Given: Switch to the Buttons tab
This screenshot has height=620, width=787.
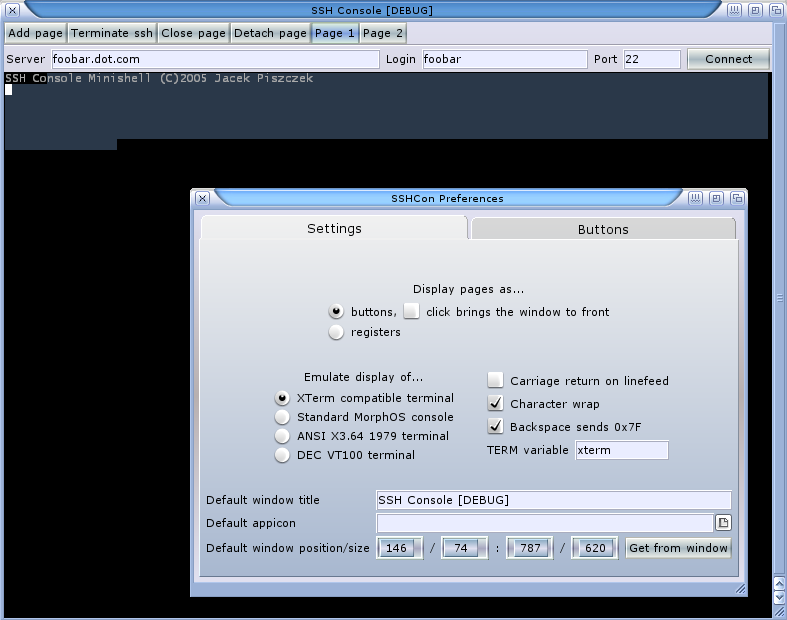Looking at the screenshot, I should [603, 229].
